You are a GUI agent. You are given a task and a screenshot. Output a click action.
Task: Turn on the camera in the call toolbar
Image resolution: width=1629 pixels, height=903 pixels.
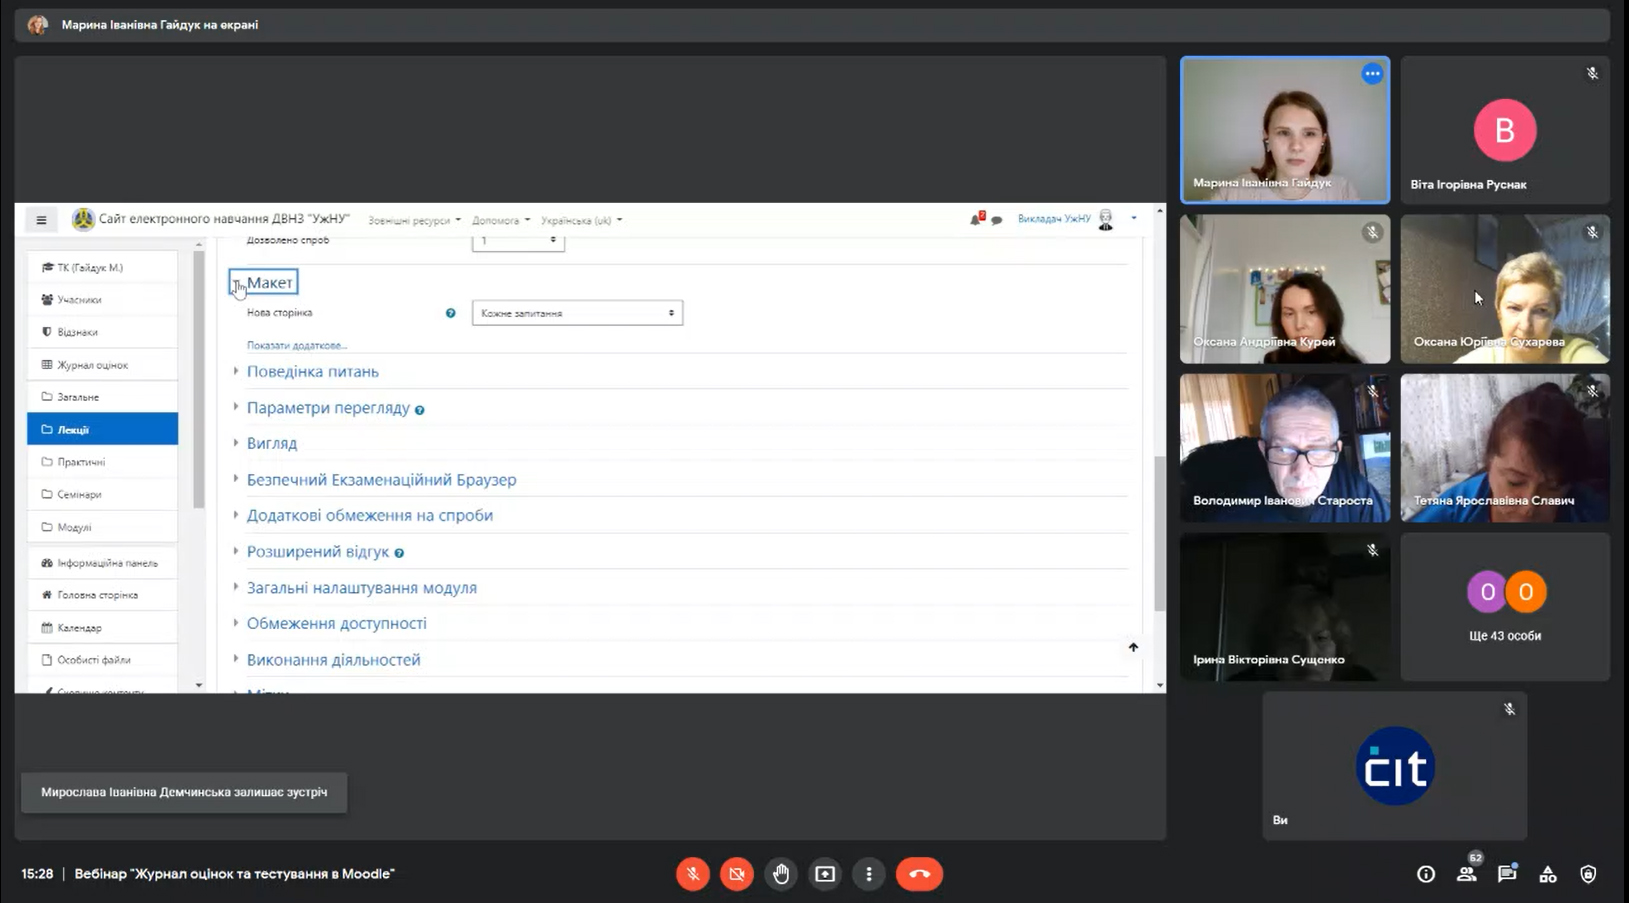click(737, 874)
